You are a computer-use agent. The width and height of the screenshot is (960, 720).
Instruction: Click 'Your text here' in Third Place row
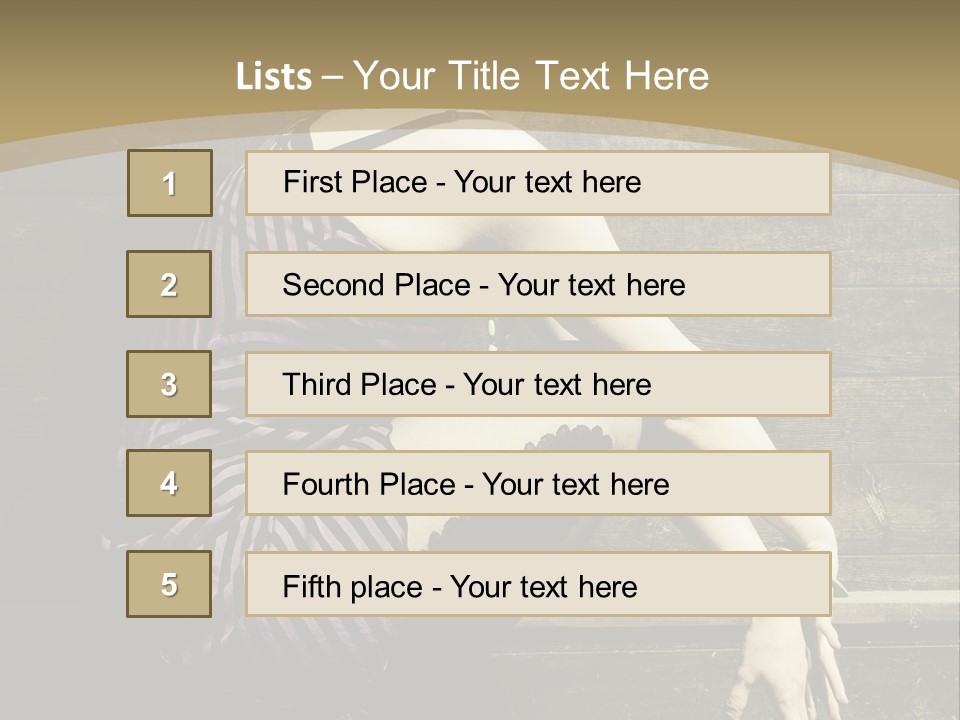tap(557, 384)
